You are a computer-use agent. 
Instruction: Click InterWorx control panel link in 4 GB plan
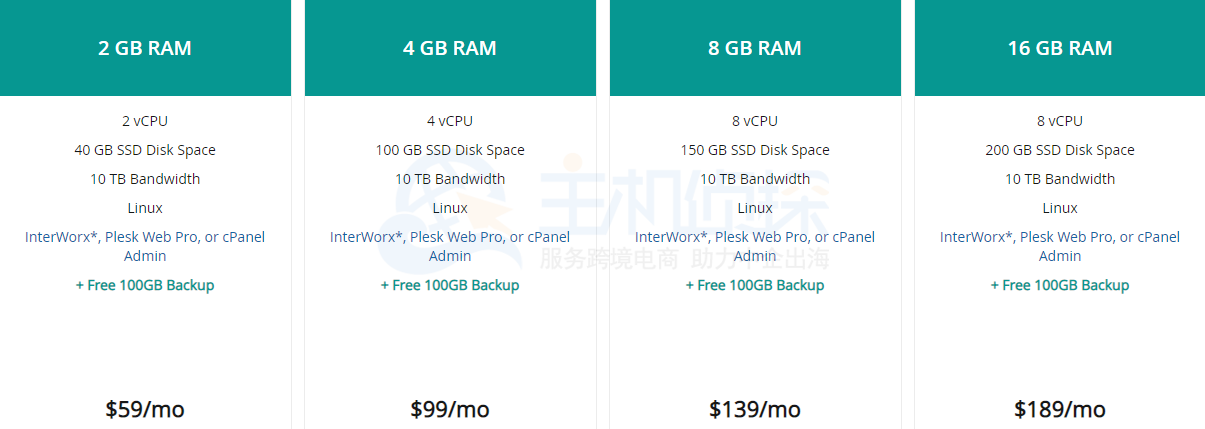coord(364,237)
